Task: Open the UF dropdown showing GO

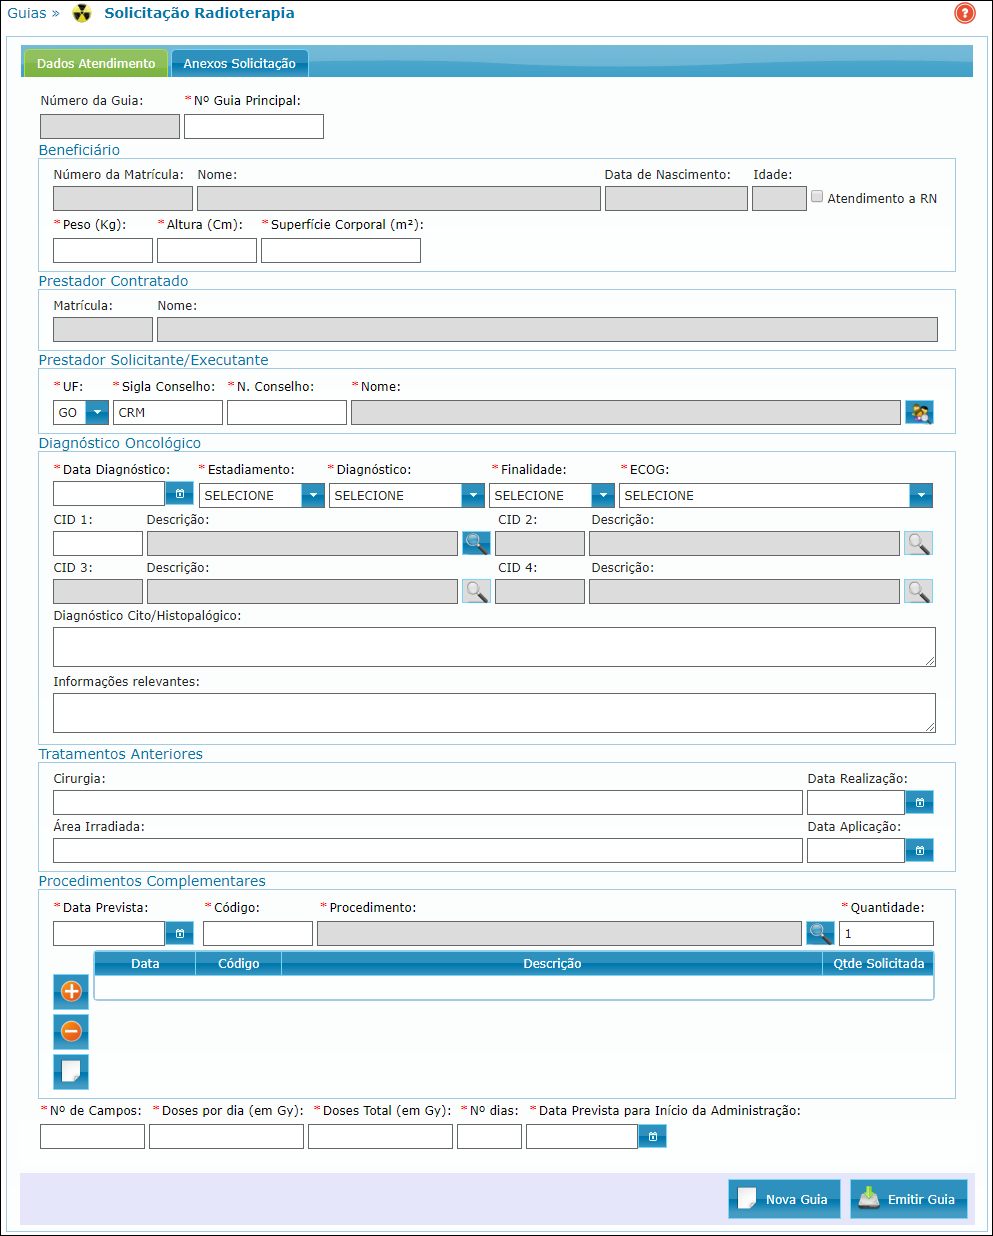Action: [97, 413]
